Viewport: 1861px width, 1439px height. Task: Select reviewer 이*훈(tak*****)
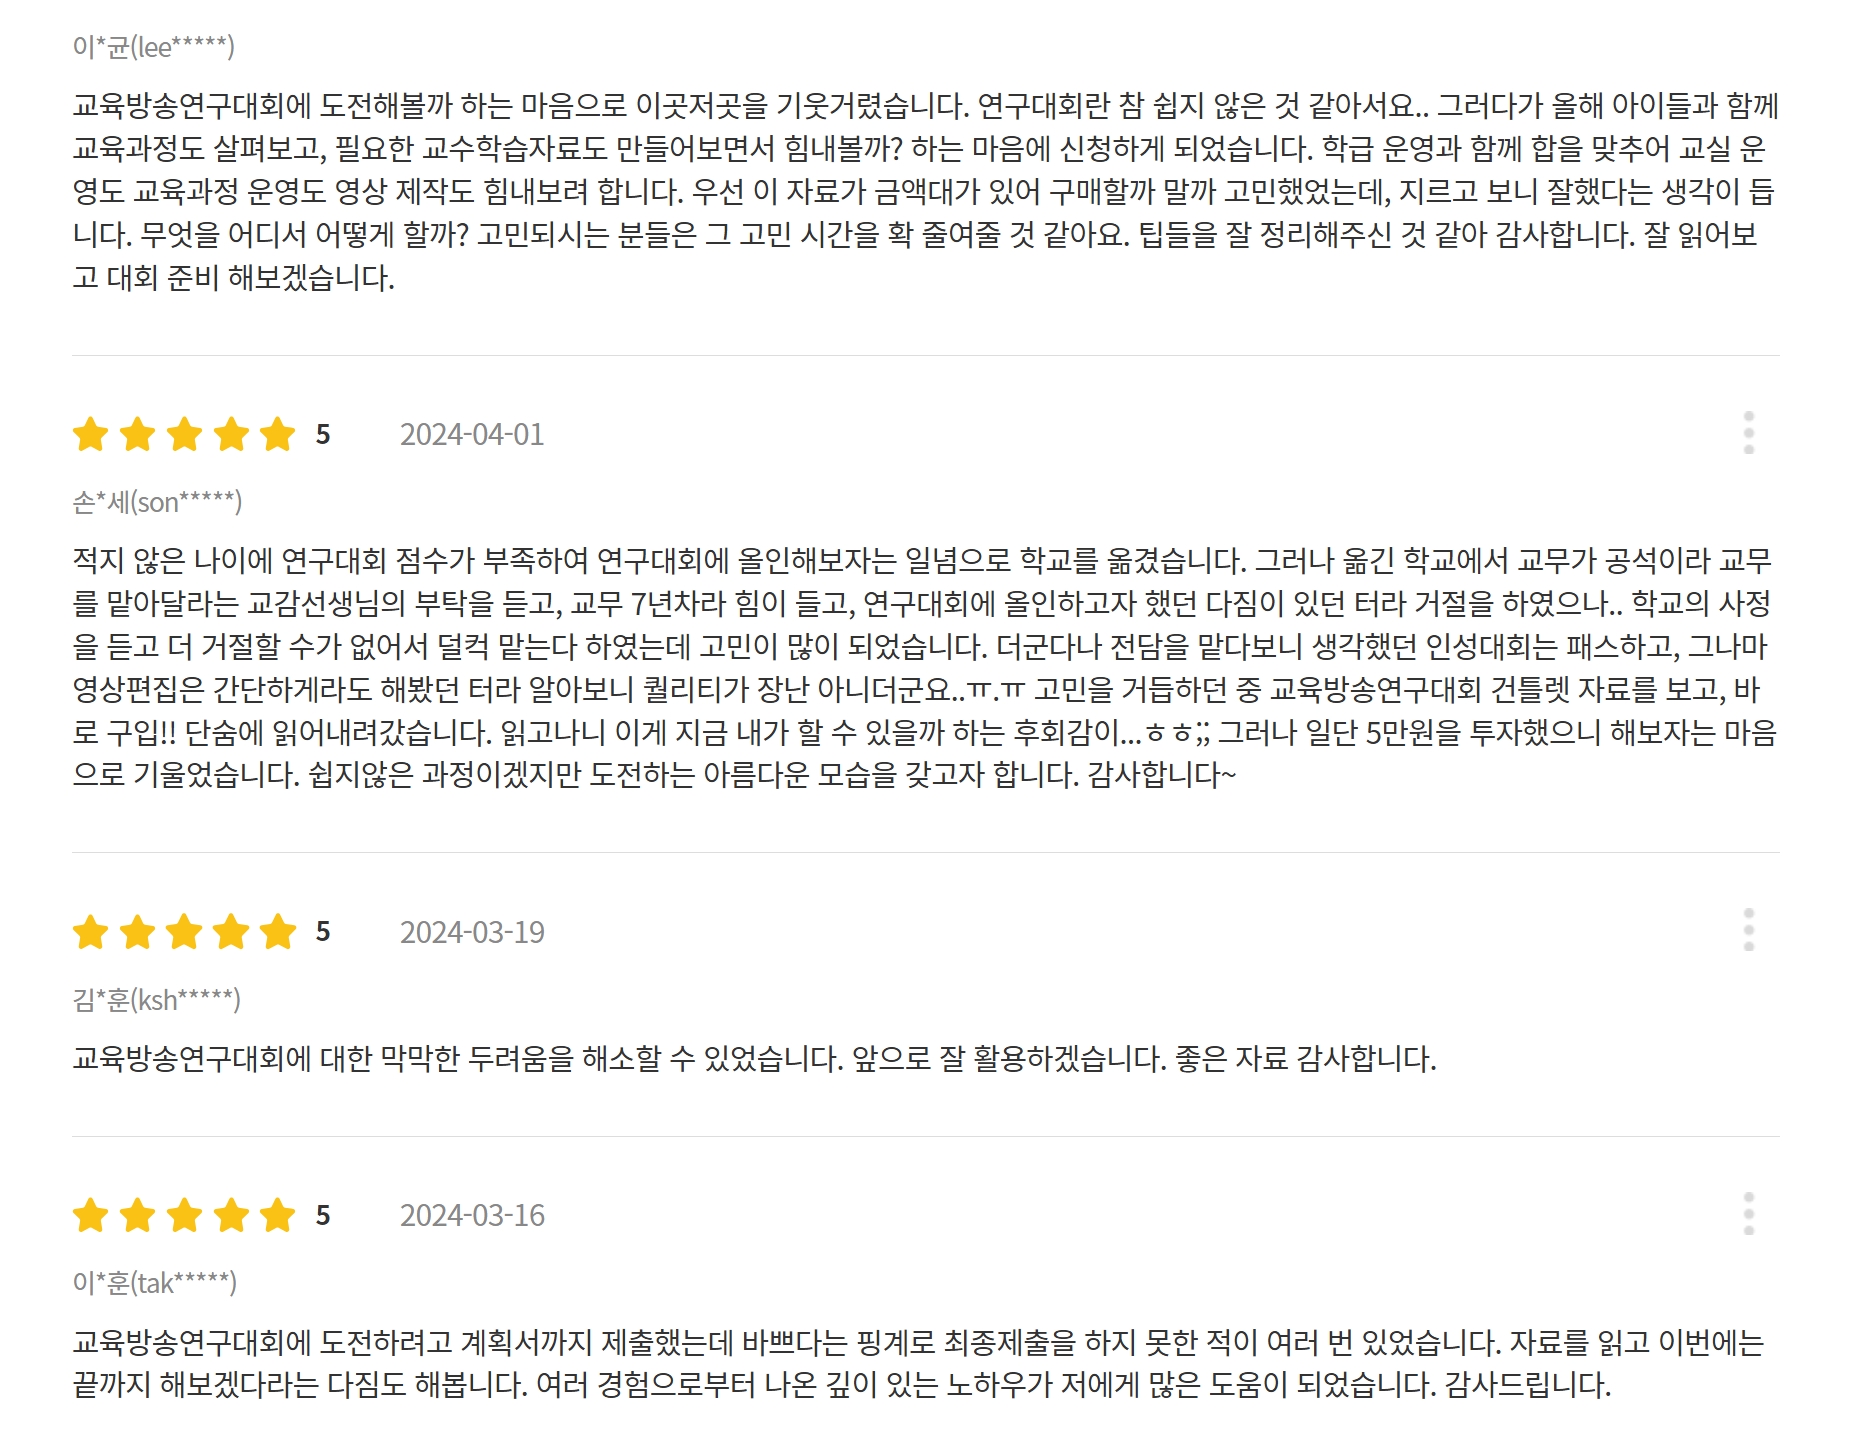[x=154, y=1283]
